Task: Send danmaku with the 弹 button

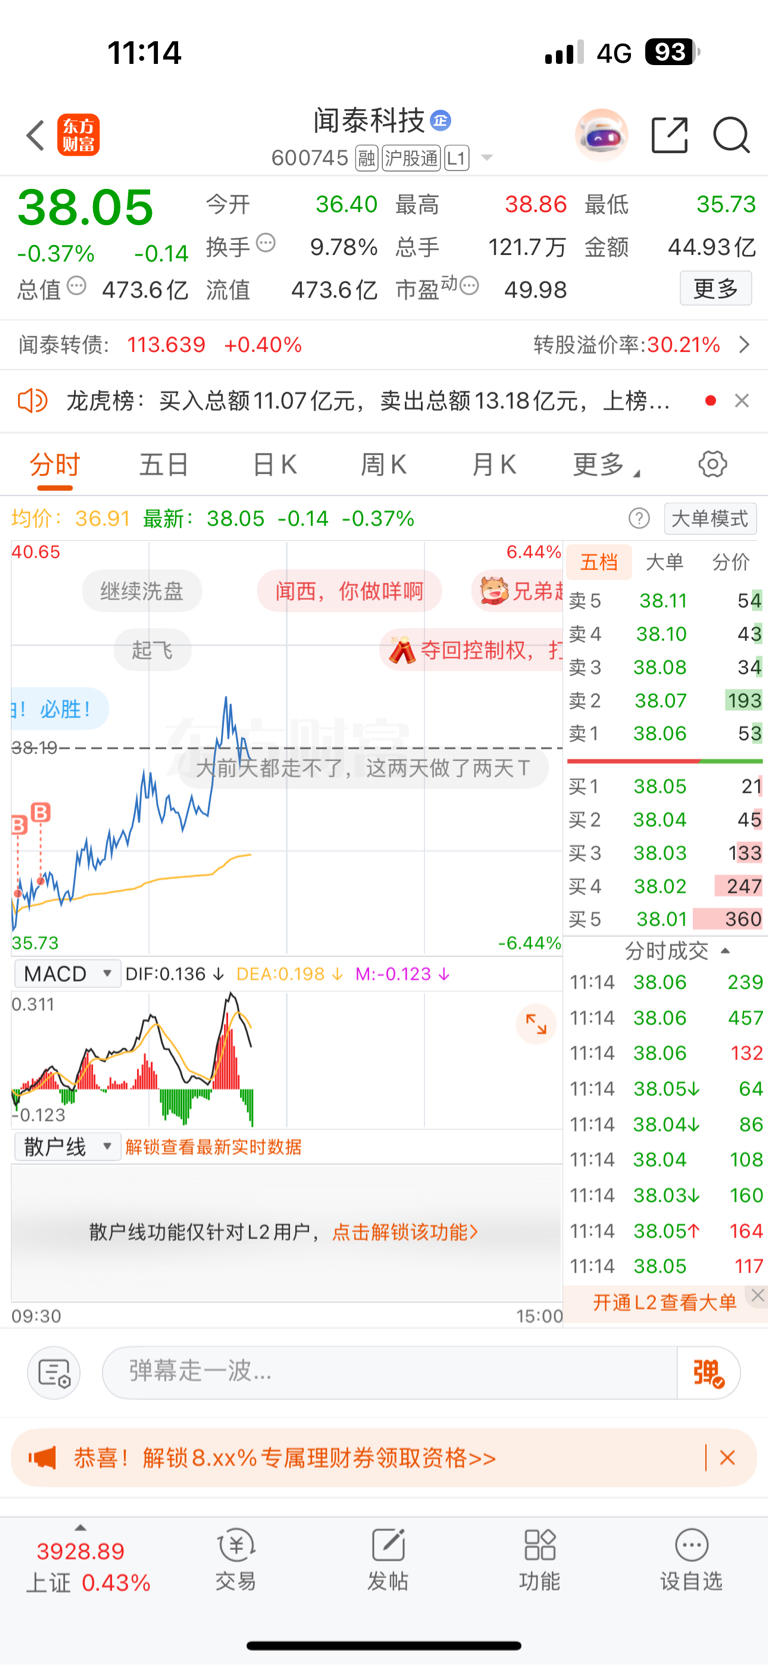Action: pyautogui.click(x=709, y=1372)
